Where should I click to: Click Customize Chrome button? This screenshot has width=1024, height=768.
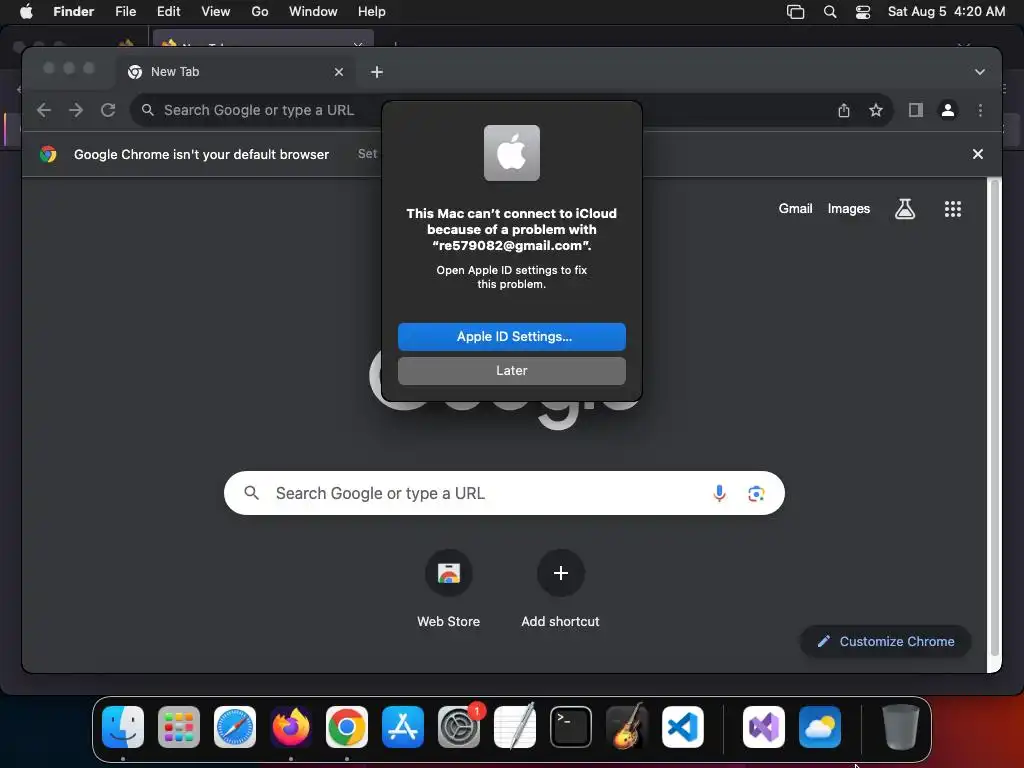pyautogui.click(x=886, y=641)
